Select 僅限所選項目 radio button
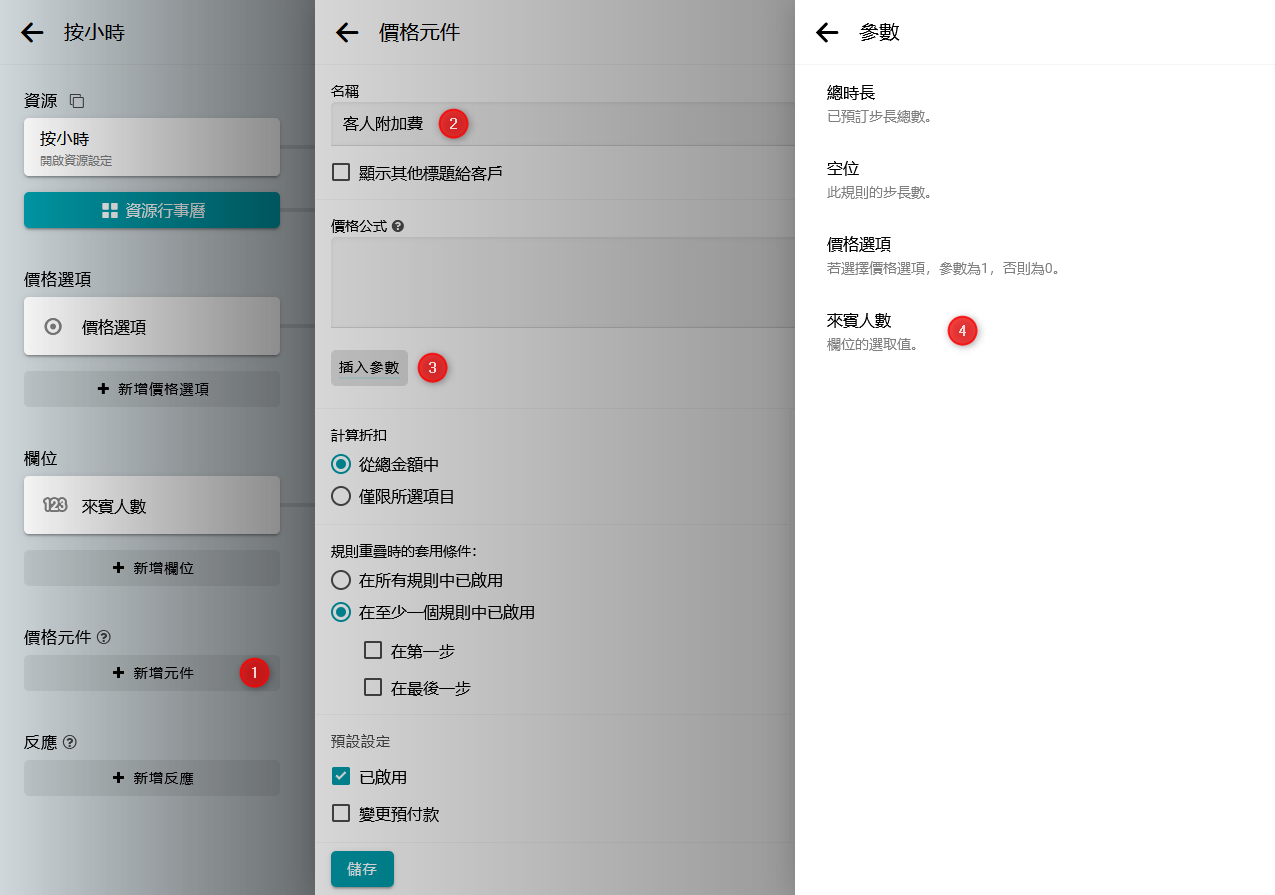1275x895 pixels. click(341, 496)
